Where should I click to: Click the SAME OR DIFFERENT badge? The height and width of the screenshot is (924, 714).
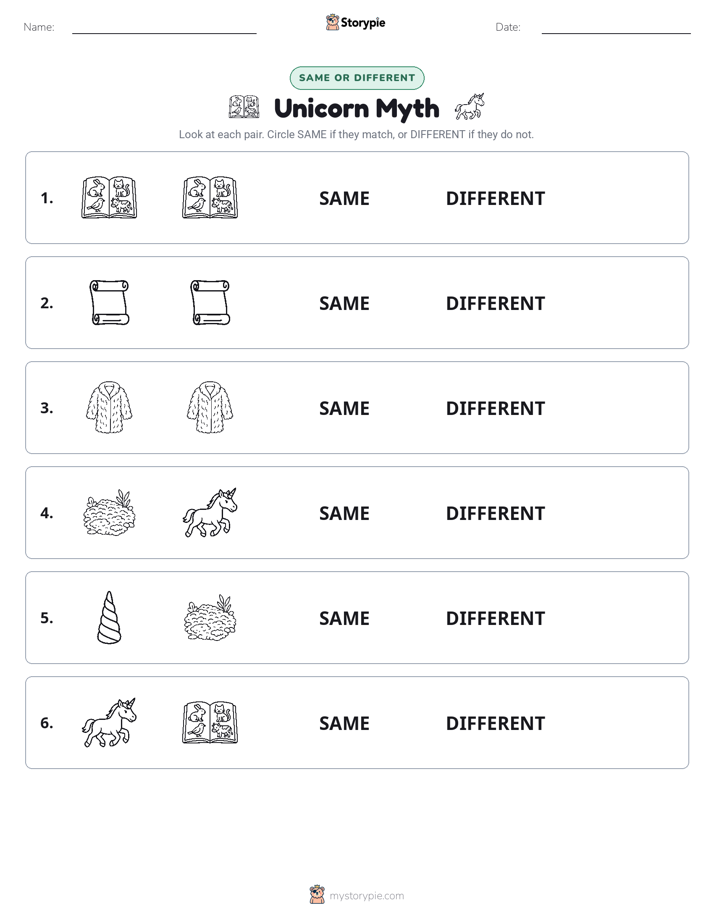pyautogui.click(x=357, y=78)
